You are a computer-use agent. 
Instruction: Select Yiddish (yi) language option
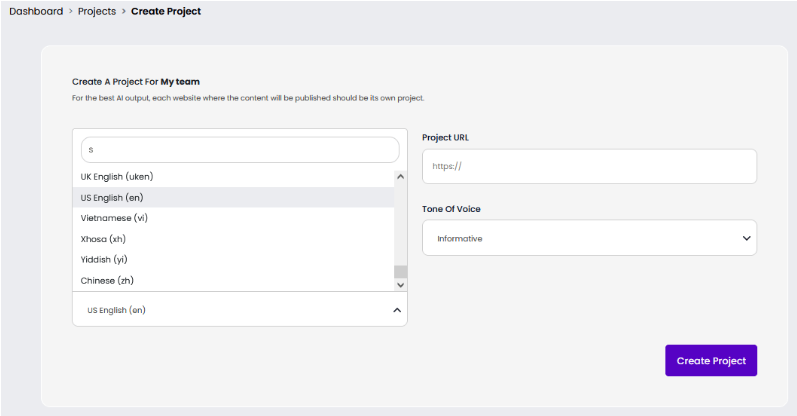pyautogui.click(x=104, y=260)
